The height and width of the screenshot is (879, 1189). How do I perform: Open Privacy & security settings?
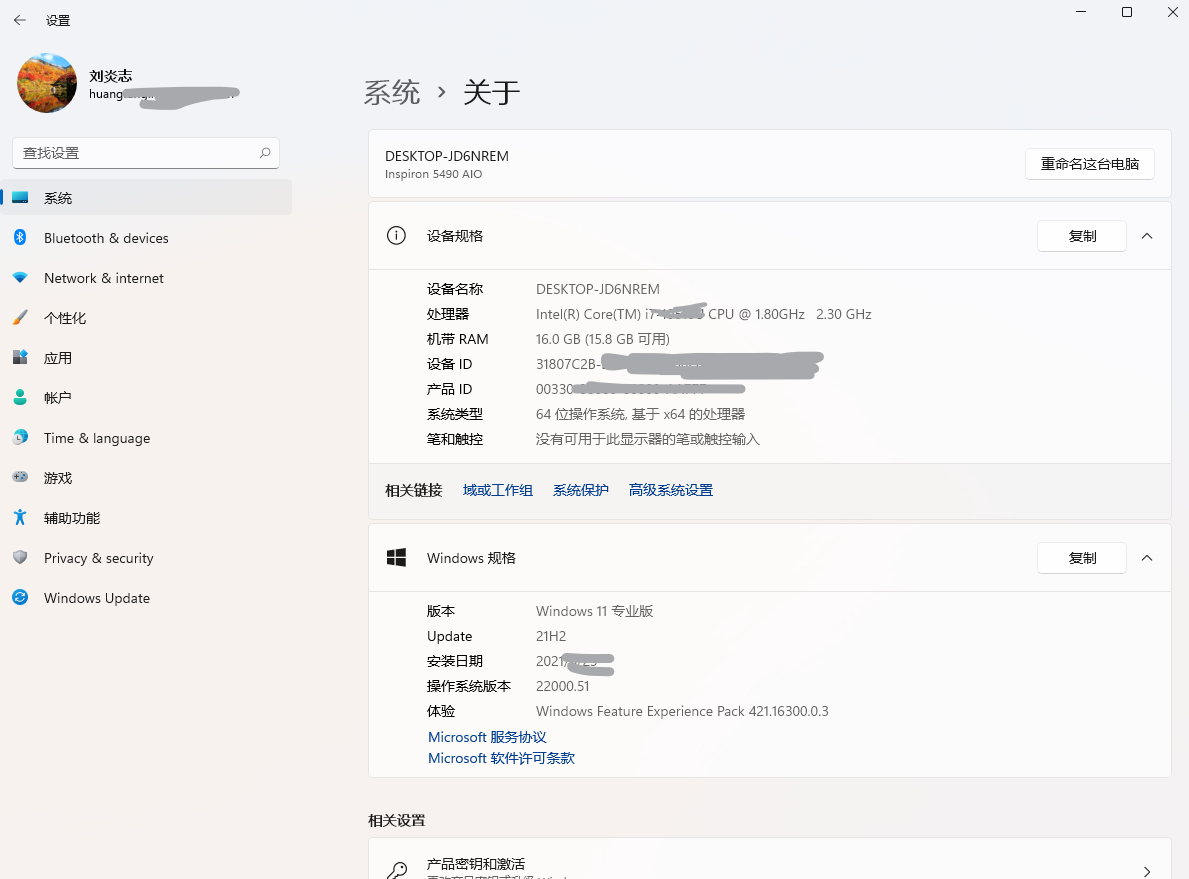[x=98, y=558]
